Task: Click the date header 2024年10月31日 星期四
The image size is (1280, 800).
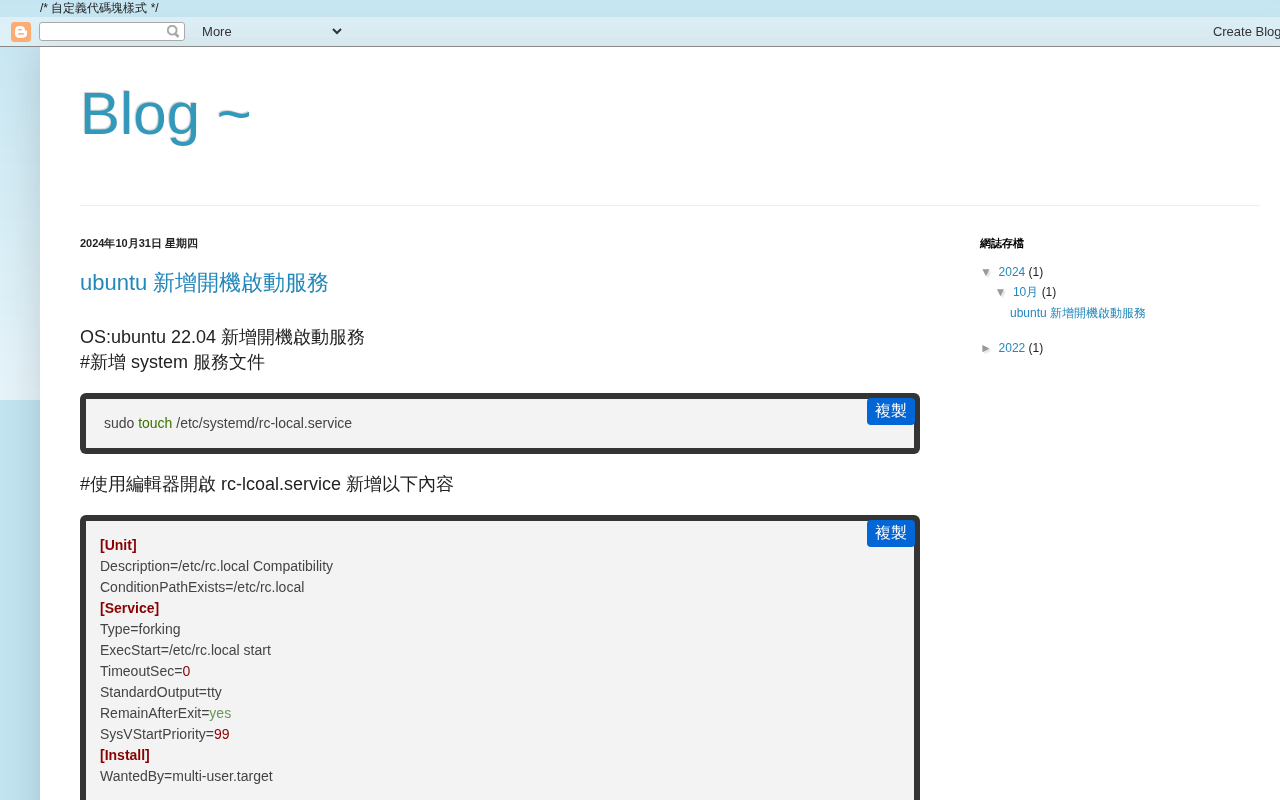Action: (x=139, y=243)
